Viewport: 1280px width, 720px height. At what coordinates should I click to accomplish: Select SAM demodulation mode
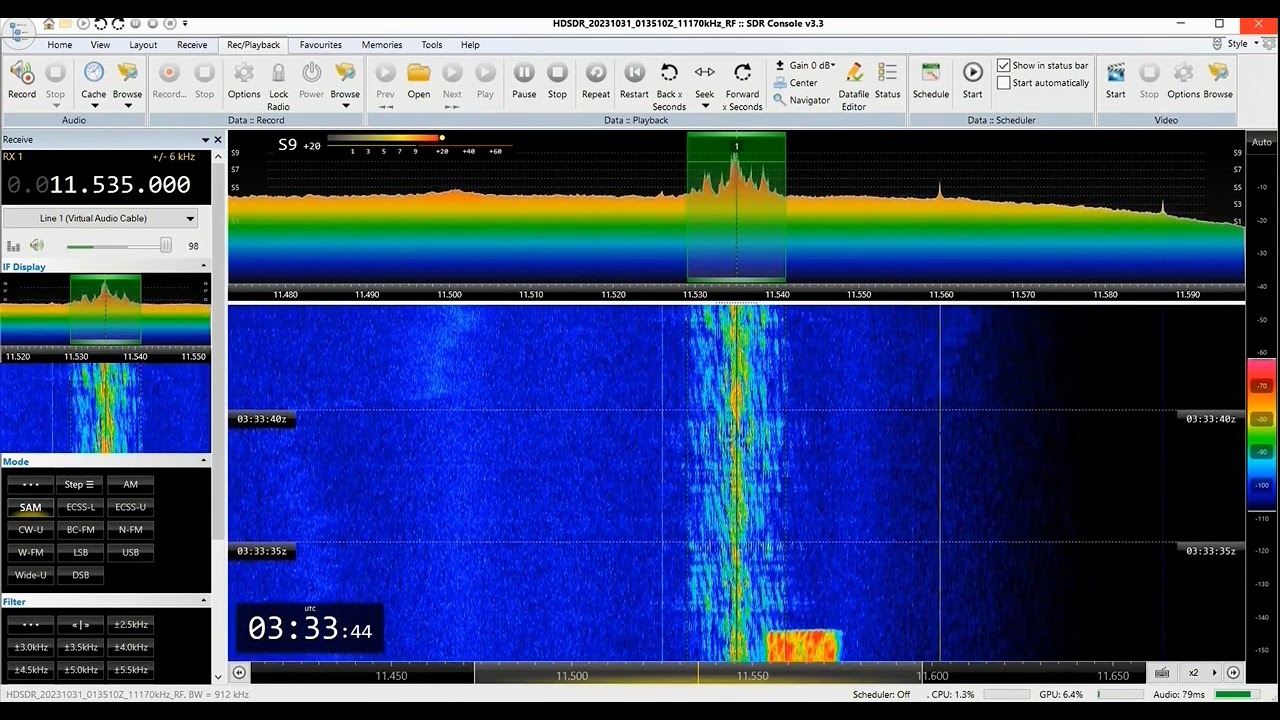pyautogui.click(x=30, y=507)
